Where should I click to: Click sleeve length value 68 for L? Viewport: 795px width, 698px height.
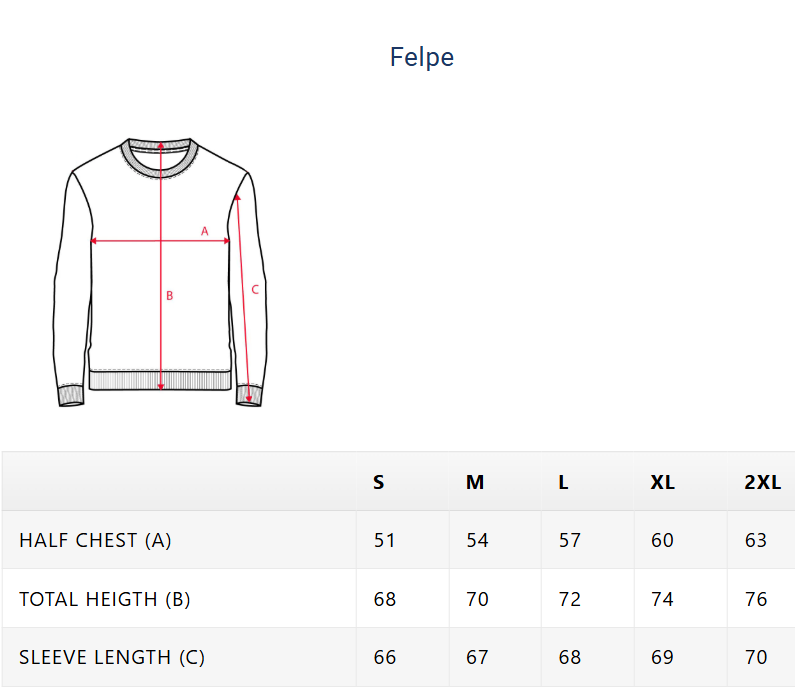[x=570, y=657]
